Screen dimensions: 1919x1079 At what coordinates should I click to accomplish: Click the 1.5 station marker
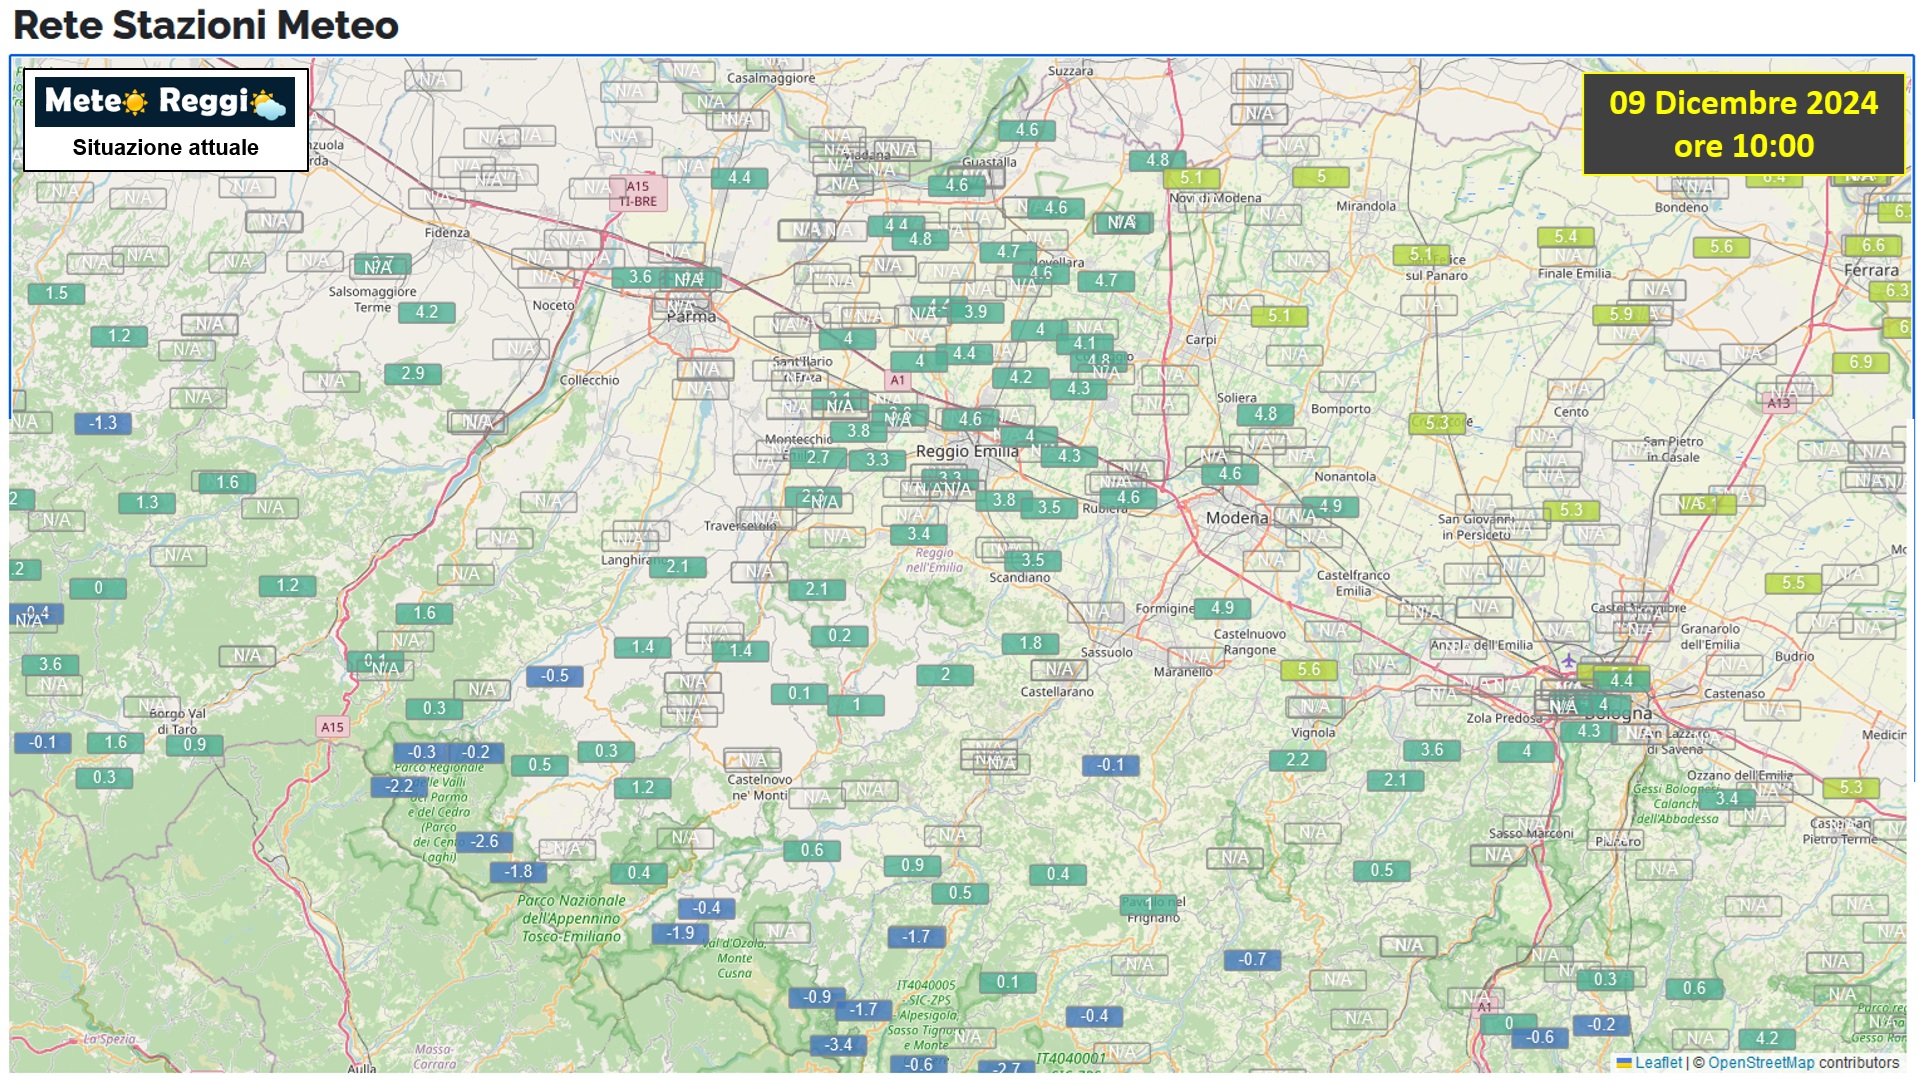[56, 293]
